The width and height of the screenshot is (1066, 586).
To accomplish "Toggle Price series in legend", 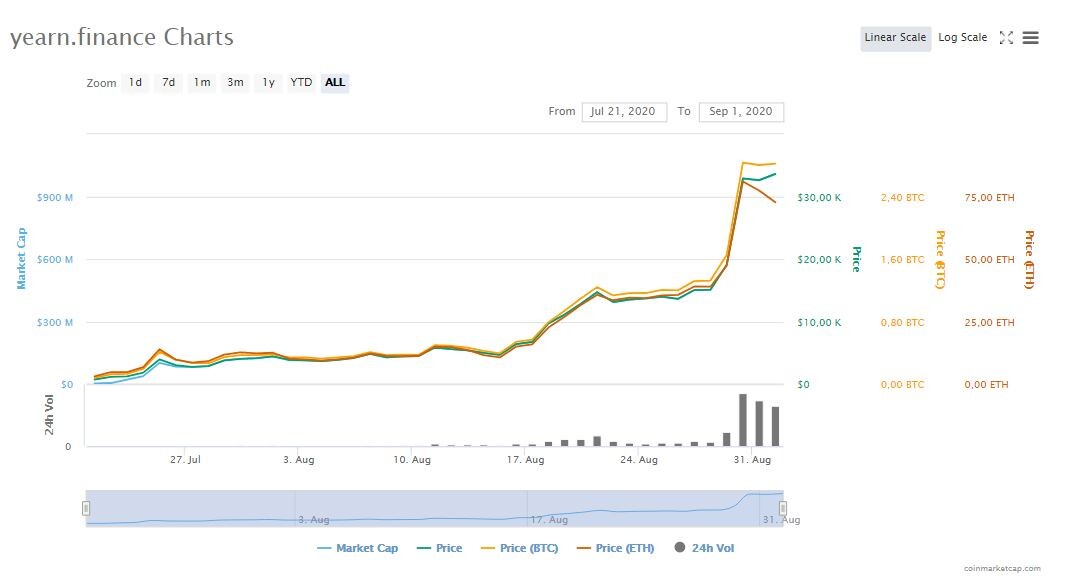I will [x=439, y=549].
